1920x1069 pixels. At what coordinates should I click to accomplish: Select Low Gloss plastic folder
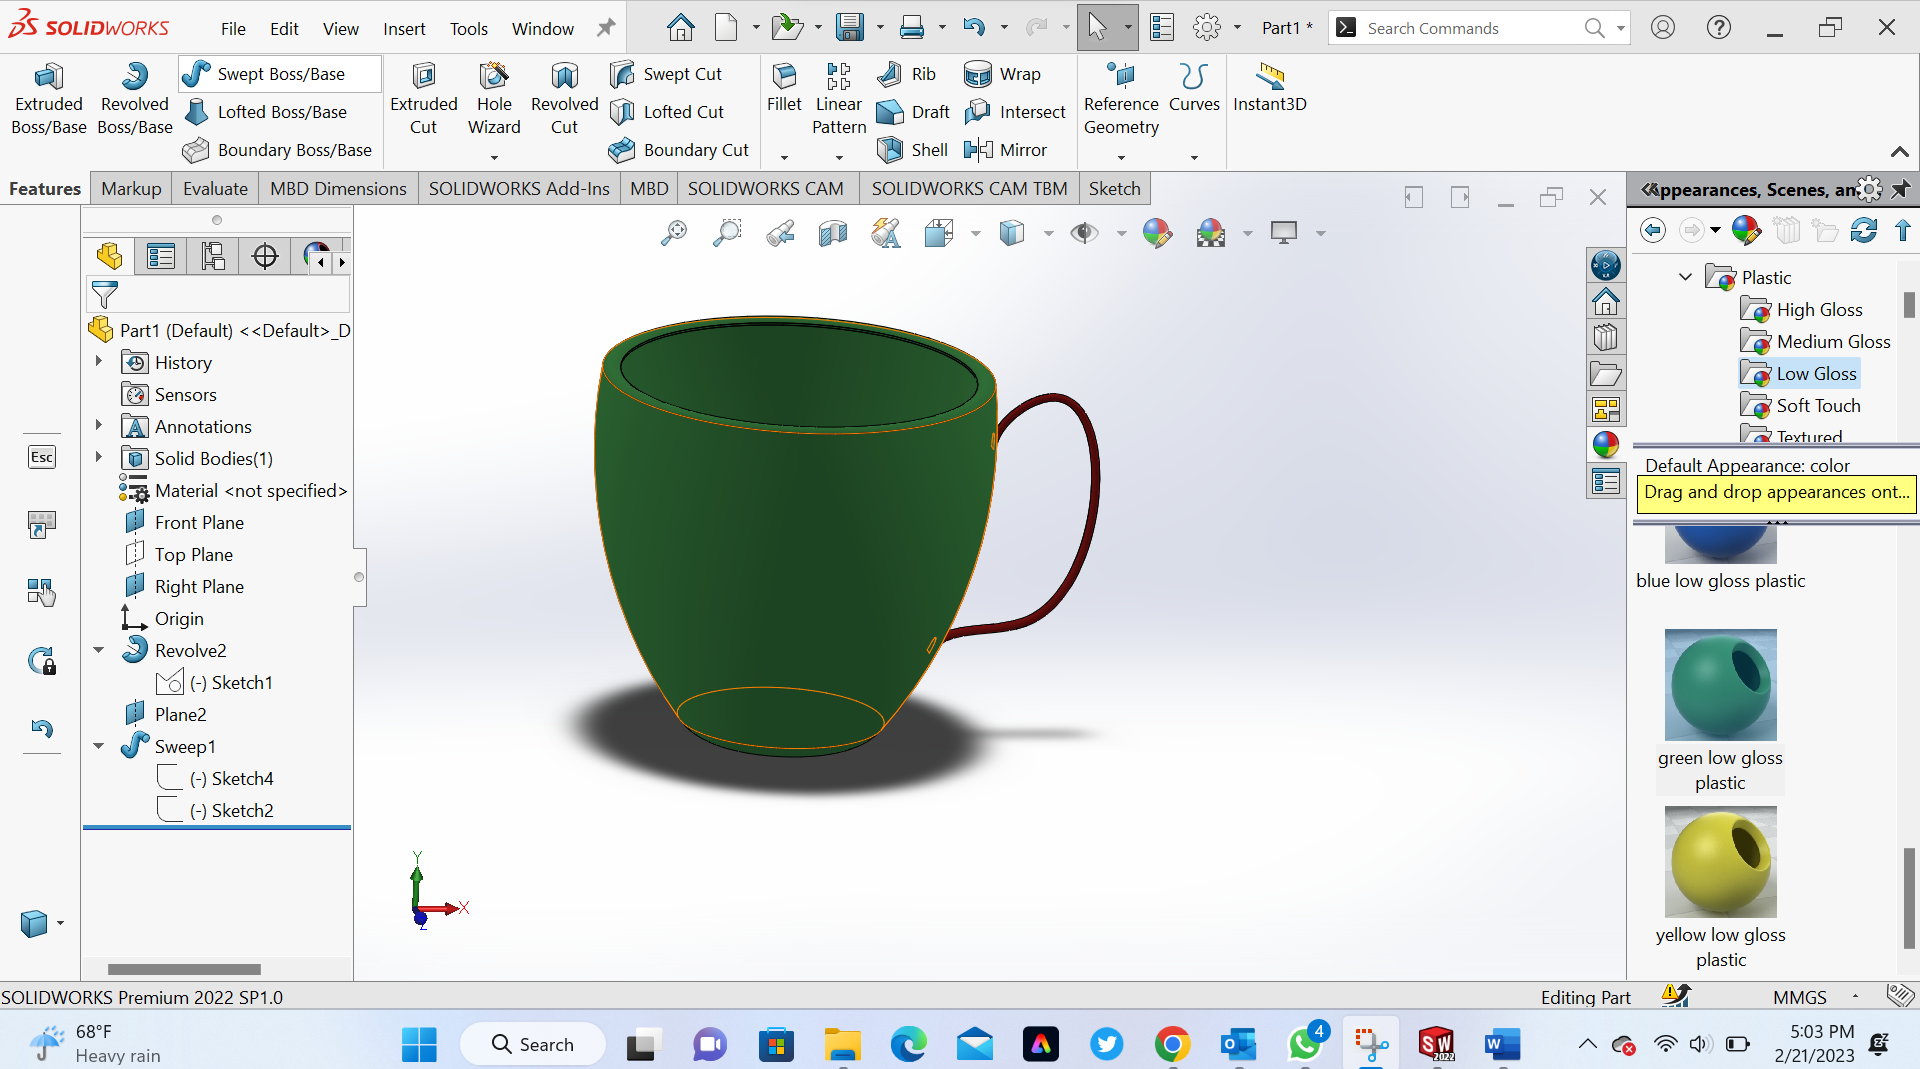pyautogui.click(x=1799, y=373)
